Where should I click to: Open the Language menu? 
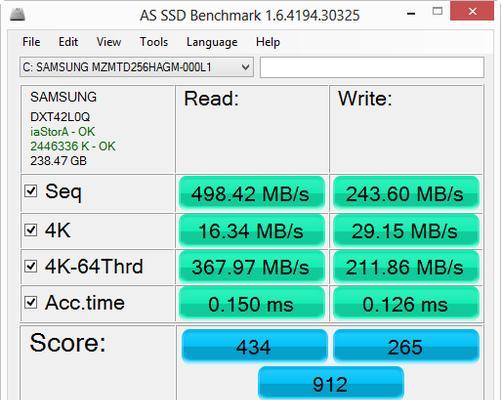pyautogui.click(x=212, y=42)
